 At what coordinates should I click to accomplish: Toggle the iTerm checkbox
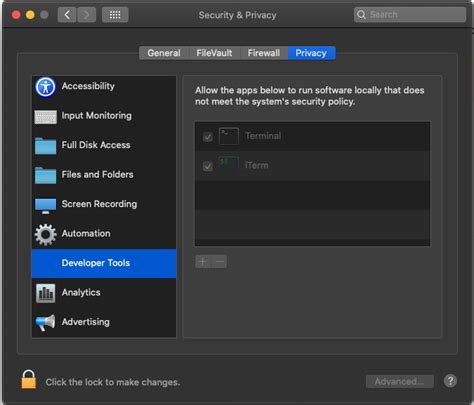[x=208, y=166]
